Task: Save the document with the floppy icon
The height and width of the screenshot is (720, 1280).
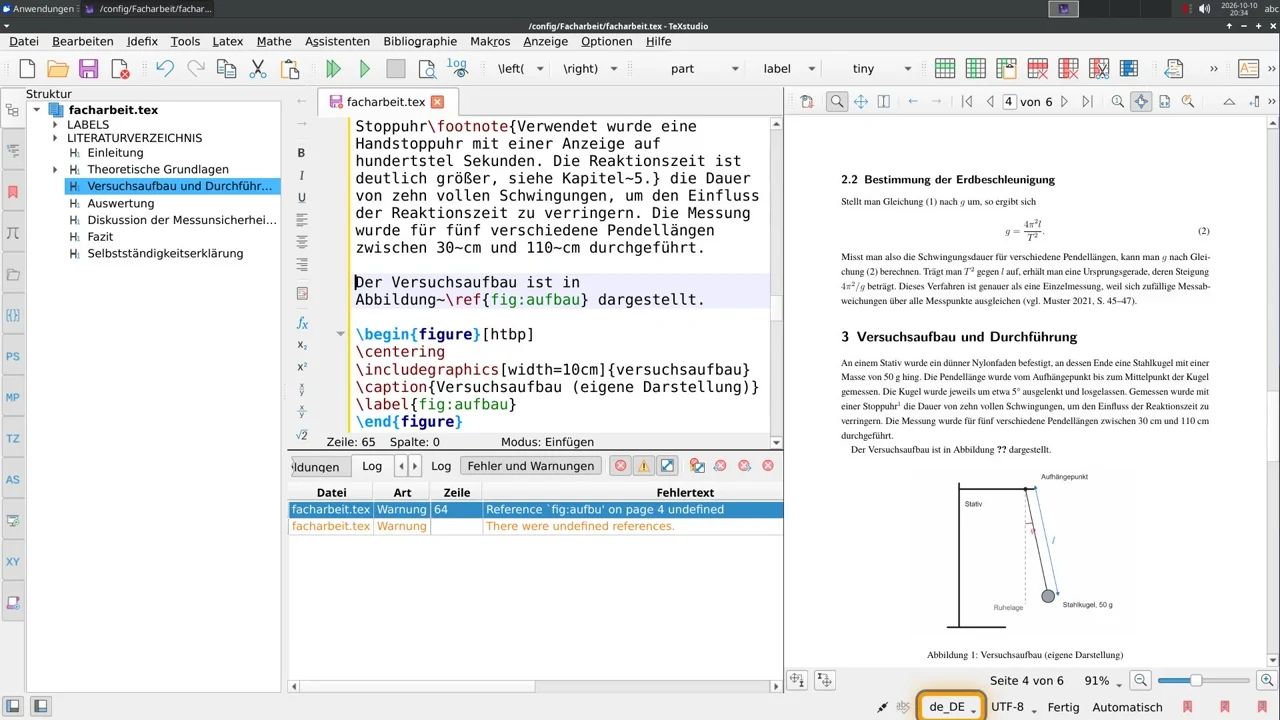Action: click(89, 69)
